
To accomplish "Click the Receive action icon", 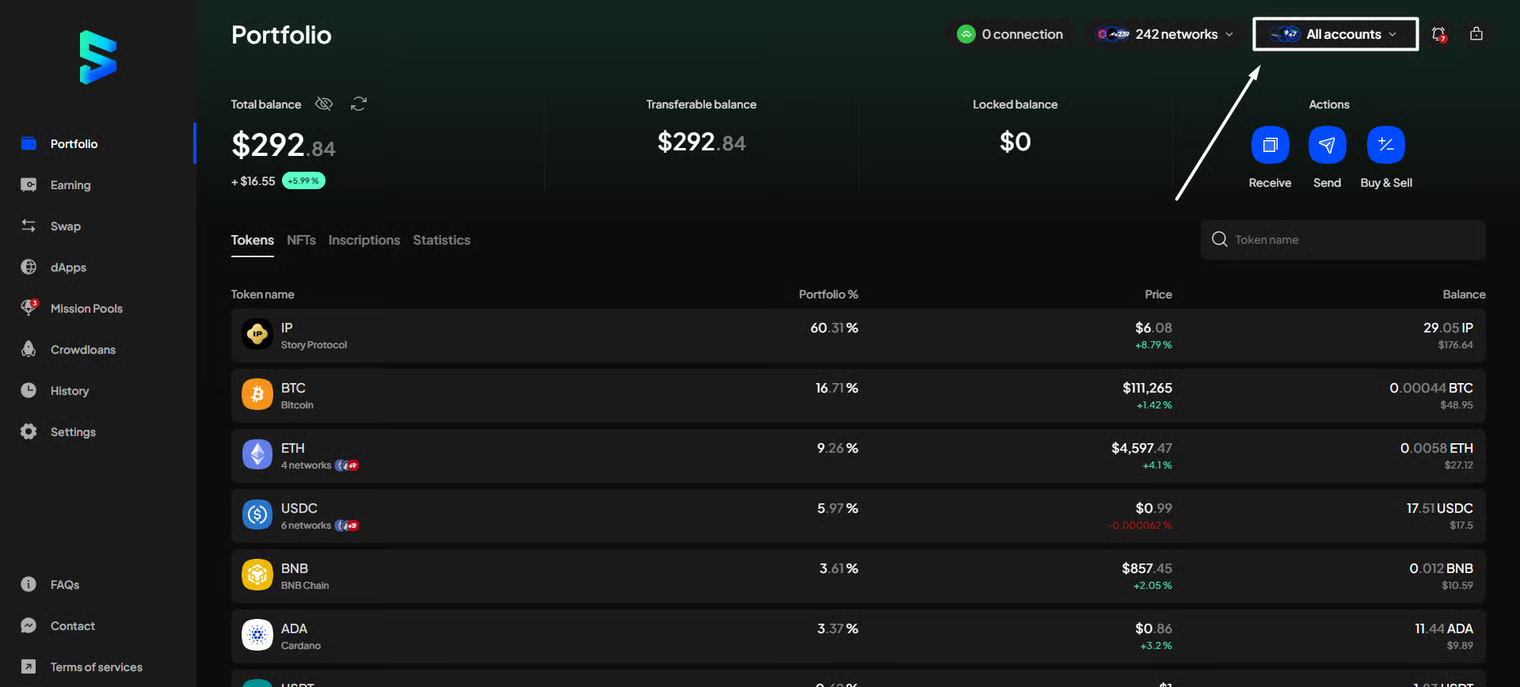I will click(x=1269, y=145).
